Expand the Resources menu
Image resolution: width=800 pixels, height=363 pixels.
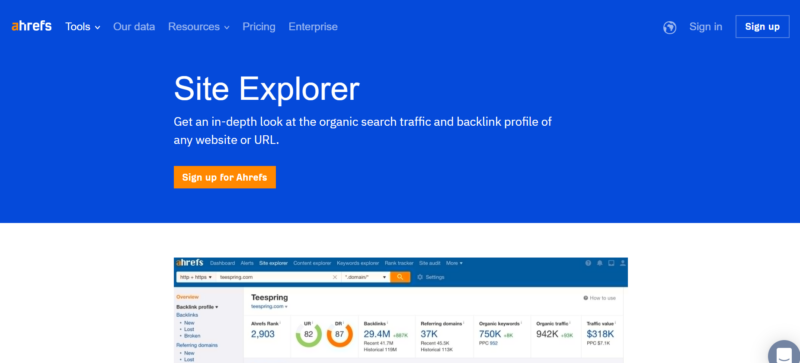pos(199,27)
